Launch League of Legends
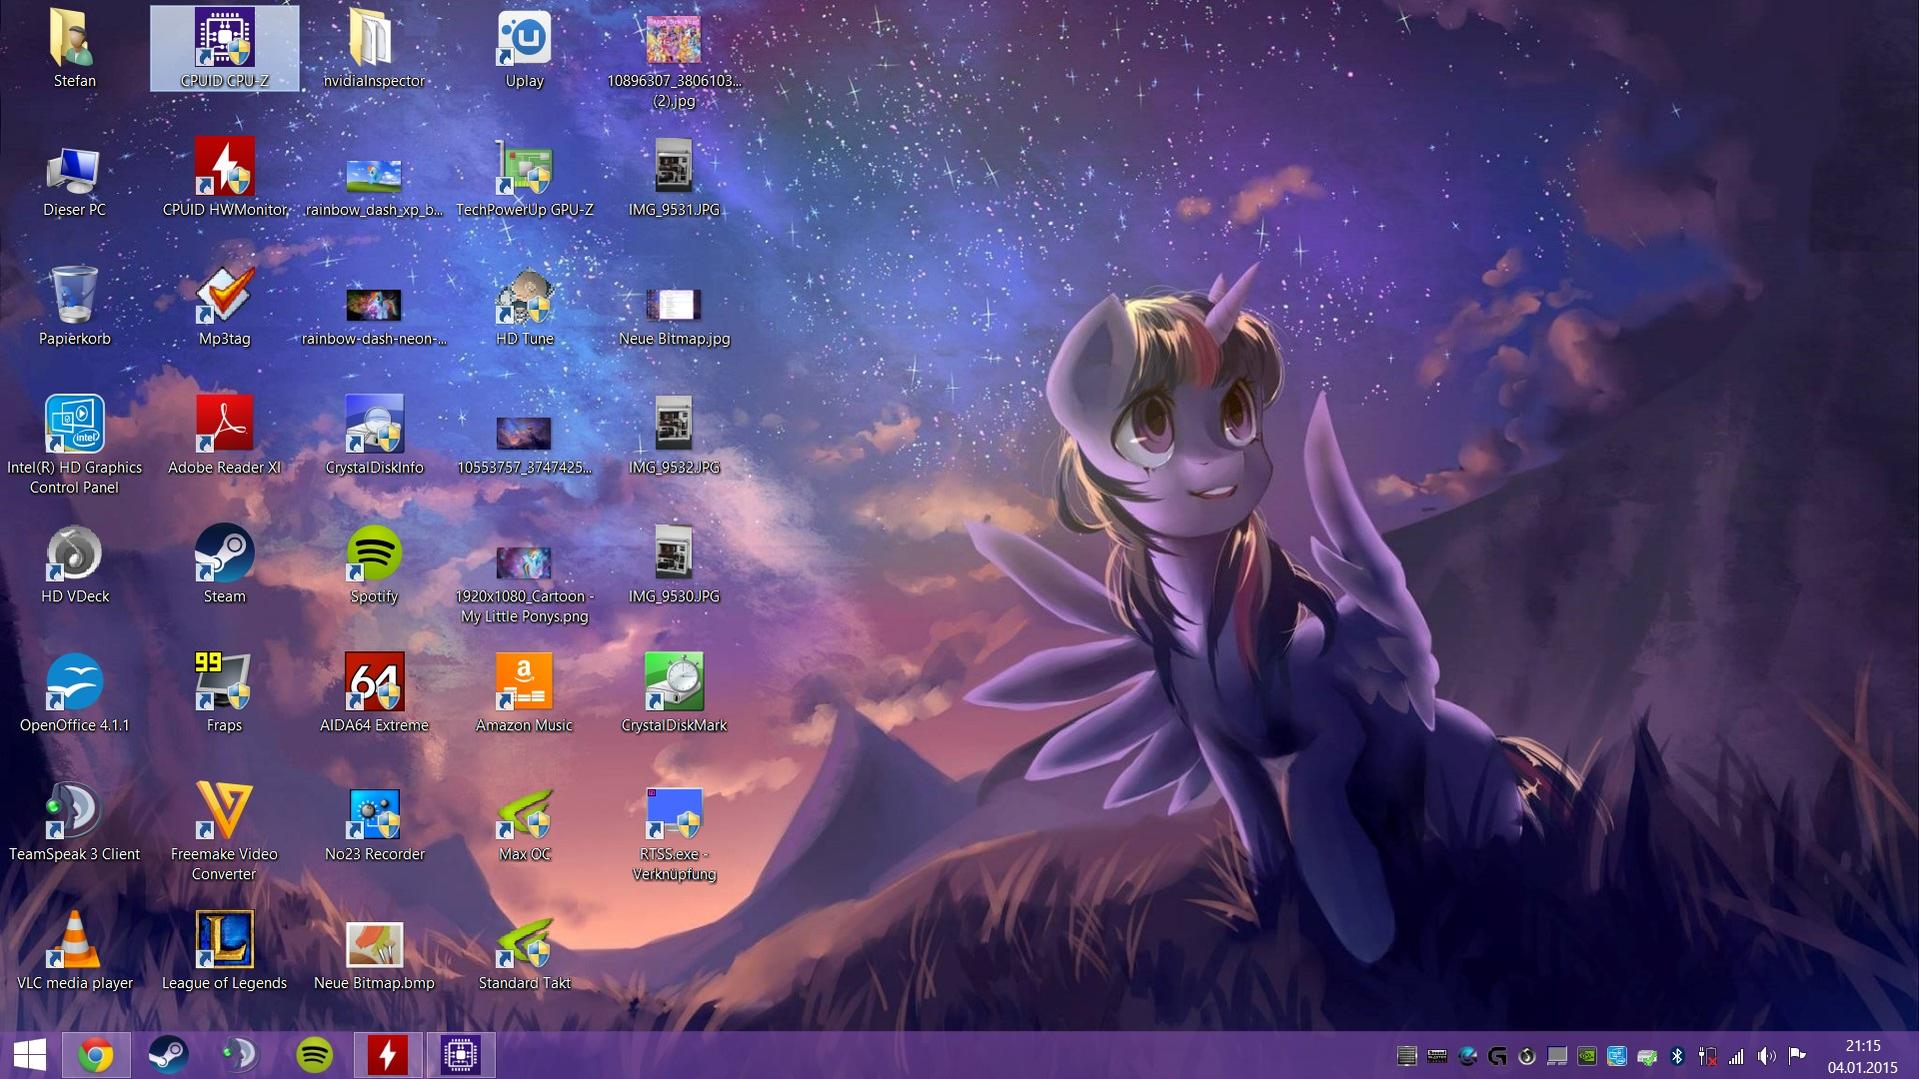This screenshot has height=1079, width=1919. point(224,953)
